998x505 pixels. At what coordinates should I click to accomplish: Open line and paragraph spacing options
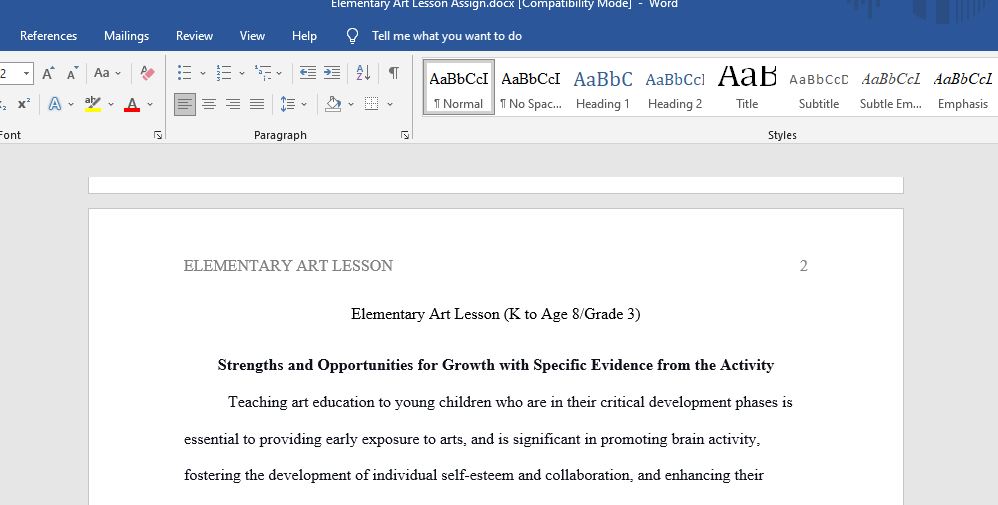point(288,104)
